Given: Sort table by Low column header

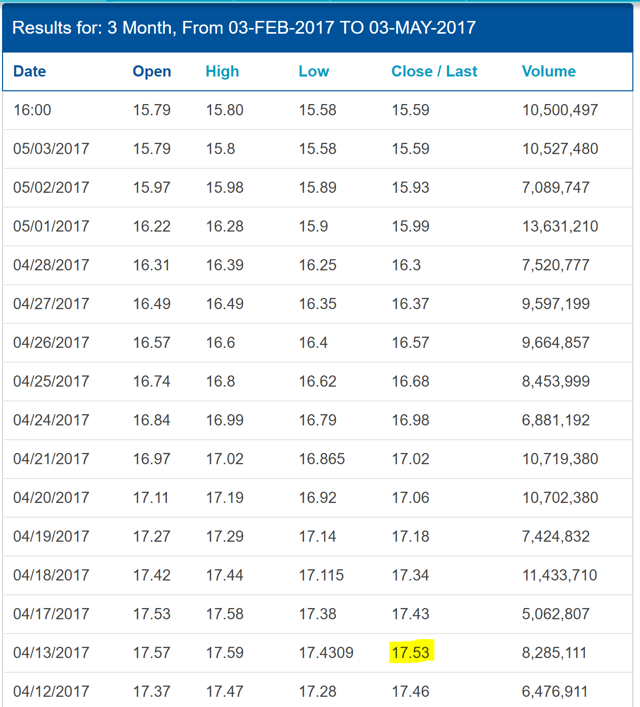Looking at the screenshot, I should click(x=313, y=71).
